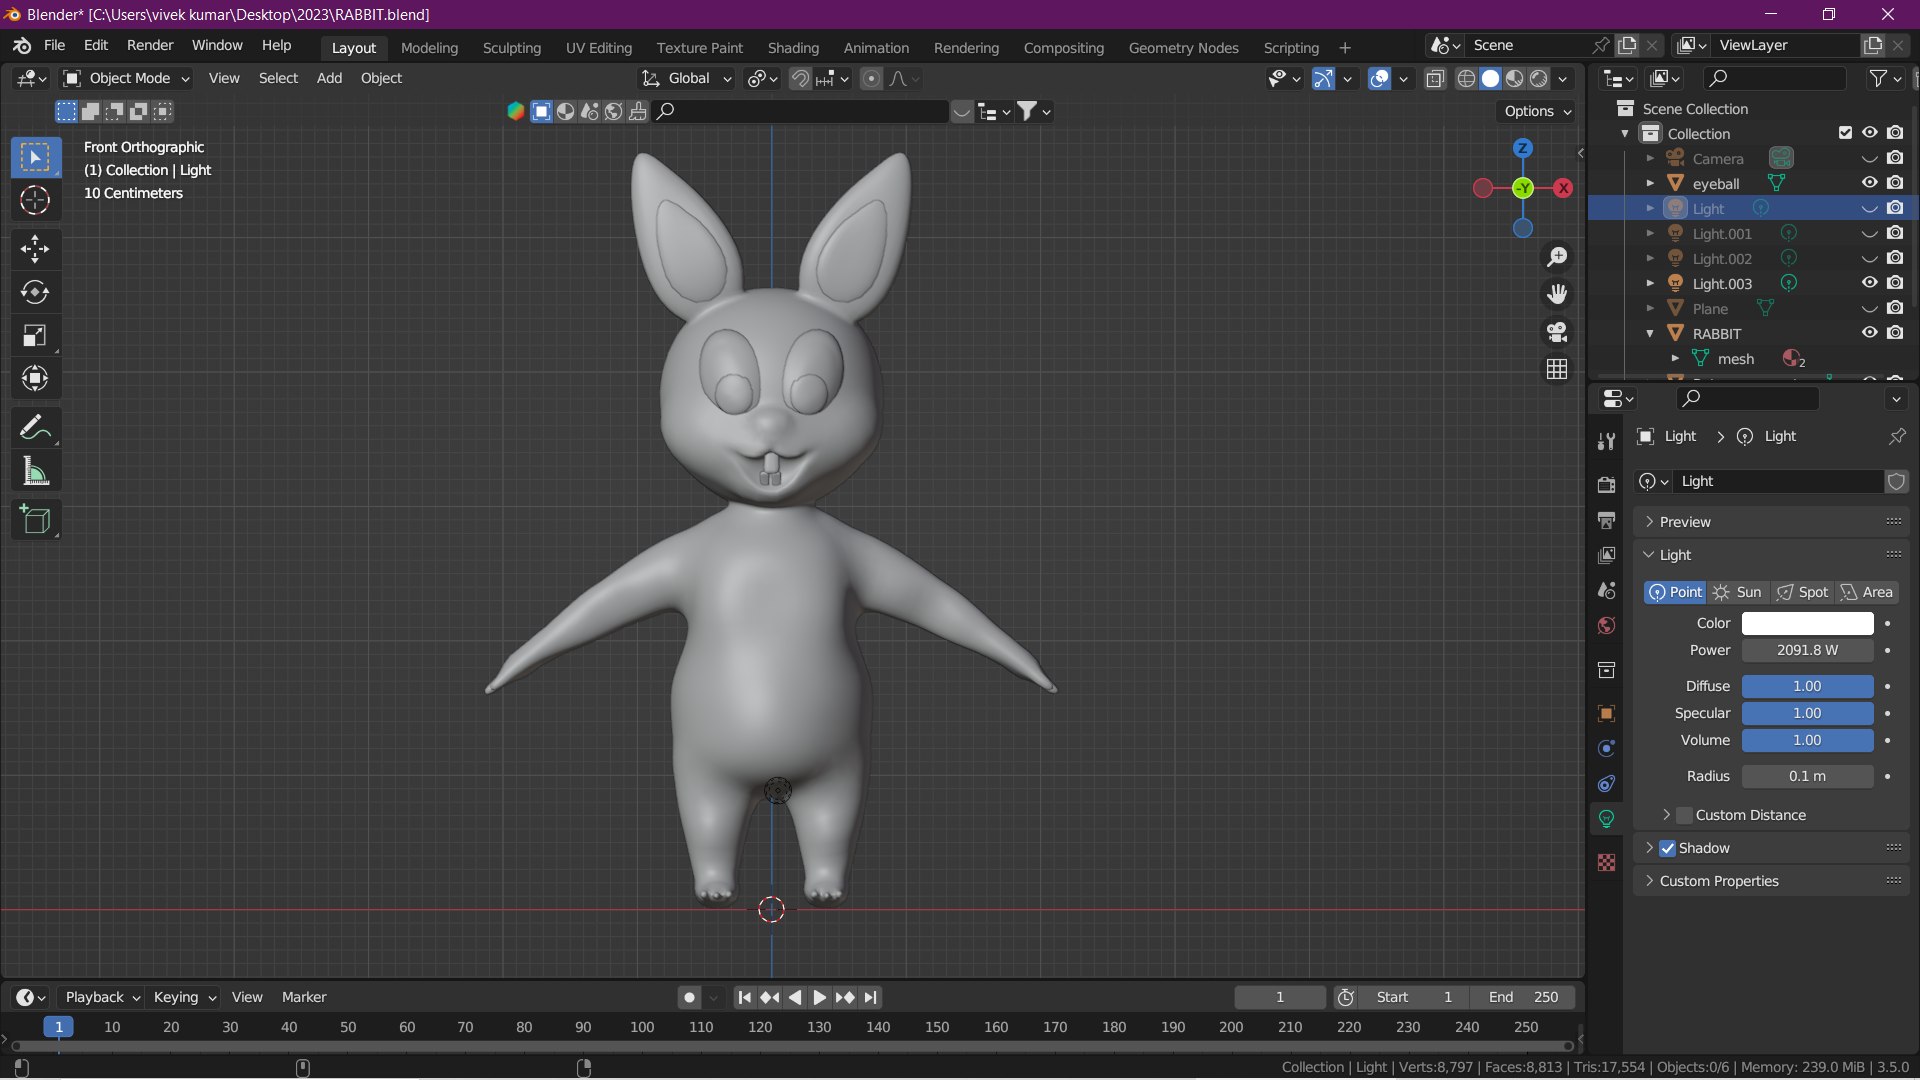Open the Object Mode dropdown
Screen dimensions: 1920x1080
pyautogui.click(x=126, y=78)
